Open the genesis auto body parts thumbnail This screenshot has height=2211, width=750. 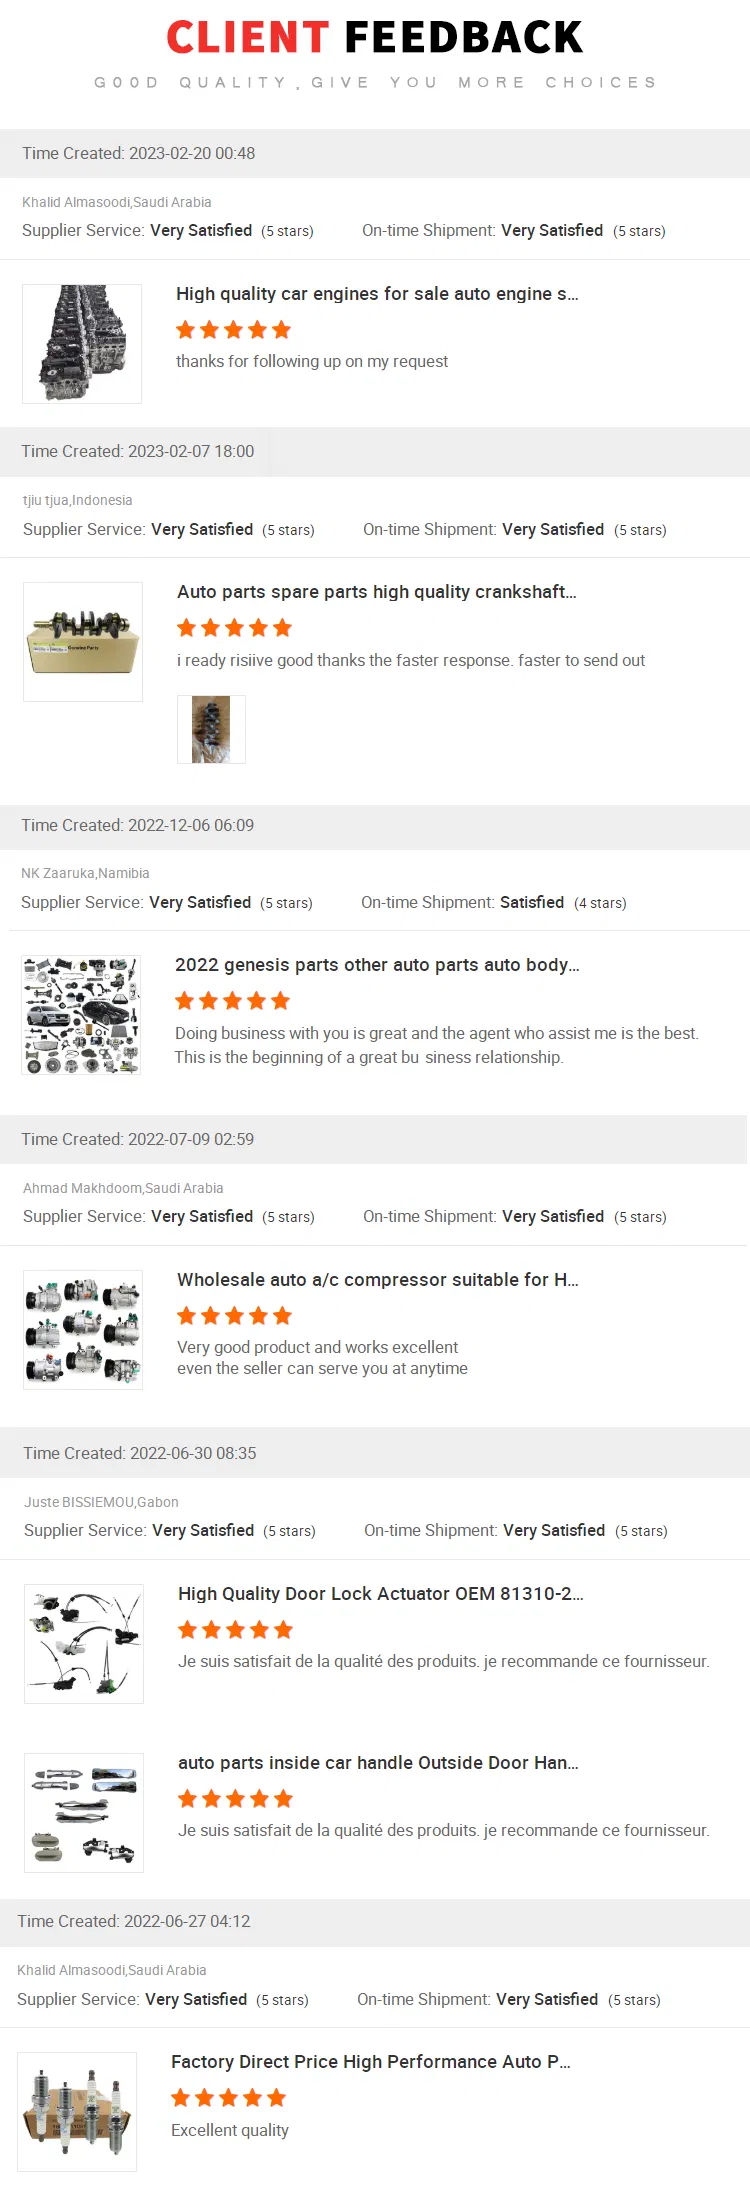81,1015
